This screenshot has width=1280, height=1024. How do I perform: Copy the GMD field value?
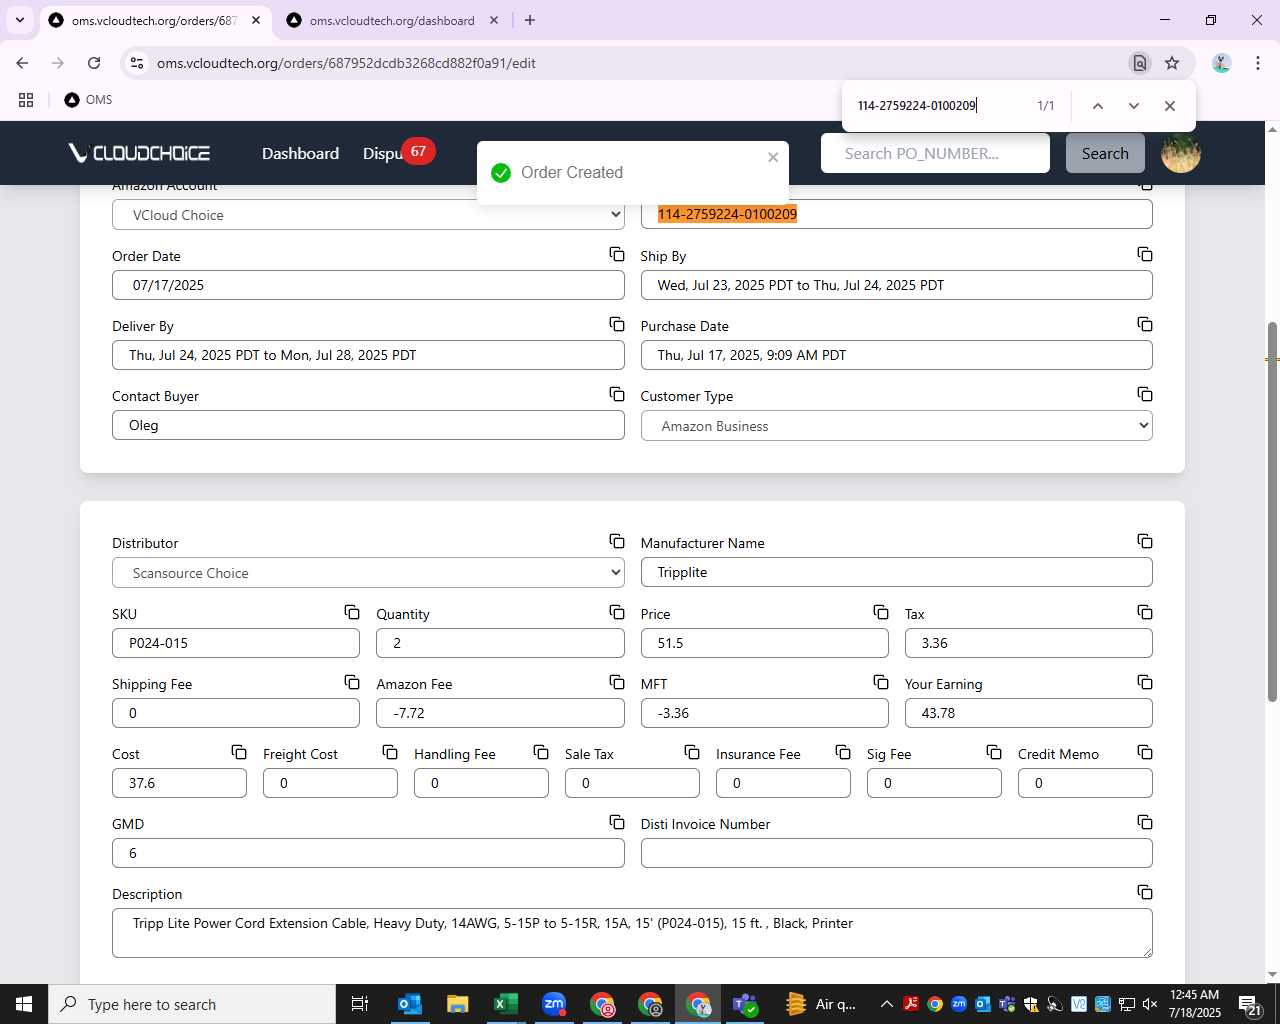coord(617,822)
